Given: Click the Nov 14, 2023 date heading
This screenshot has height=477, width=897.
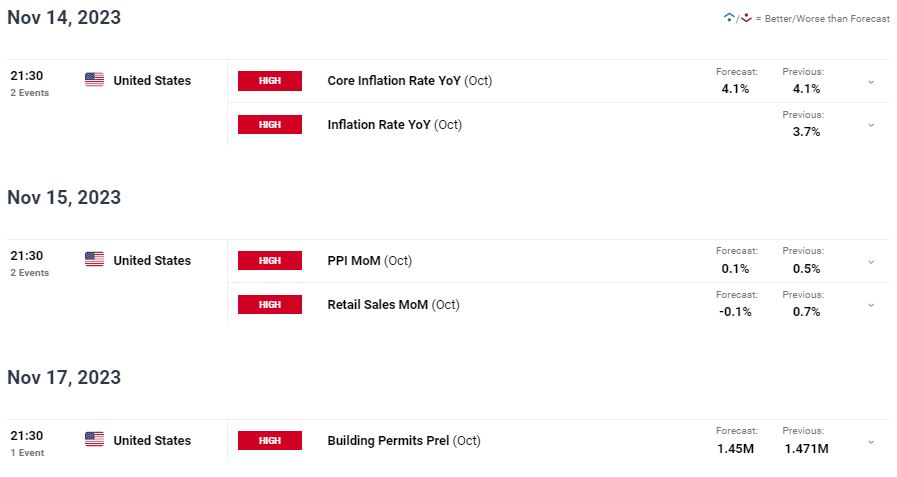Looking at the screenshot, I should pos(64,17).
